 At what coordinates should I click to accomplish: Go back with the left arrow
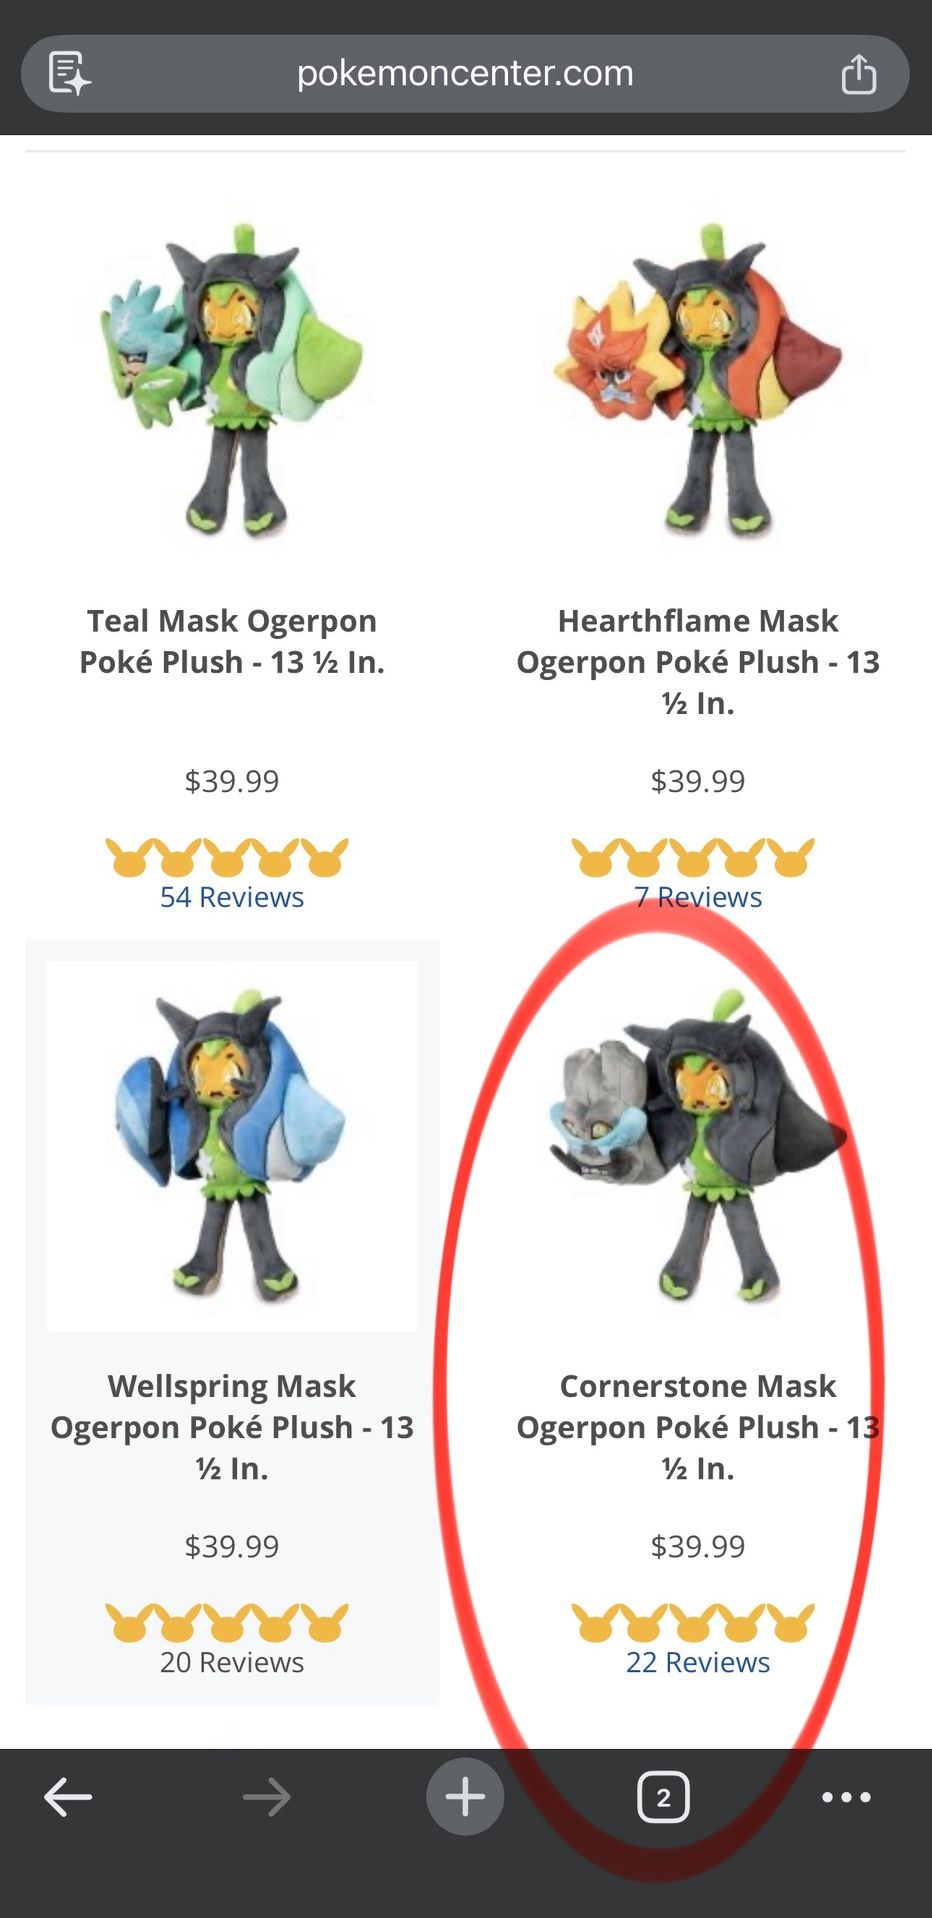click(68, 1797)
